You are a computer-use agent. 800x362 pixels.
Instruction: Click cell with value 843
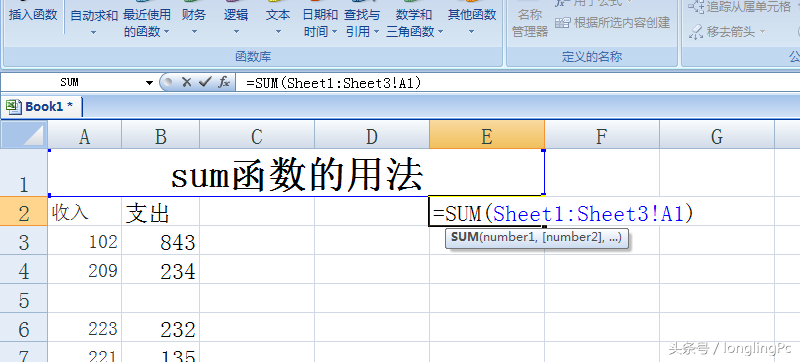(x=161, y=241)
